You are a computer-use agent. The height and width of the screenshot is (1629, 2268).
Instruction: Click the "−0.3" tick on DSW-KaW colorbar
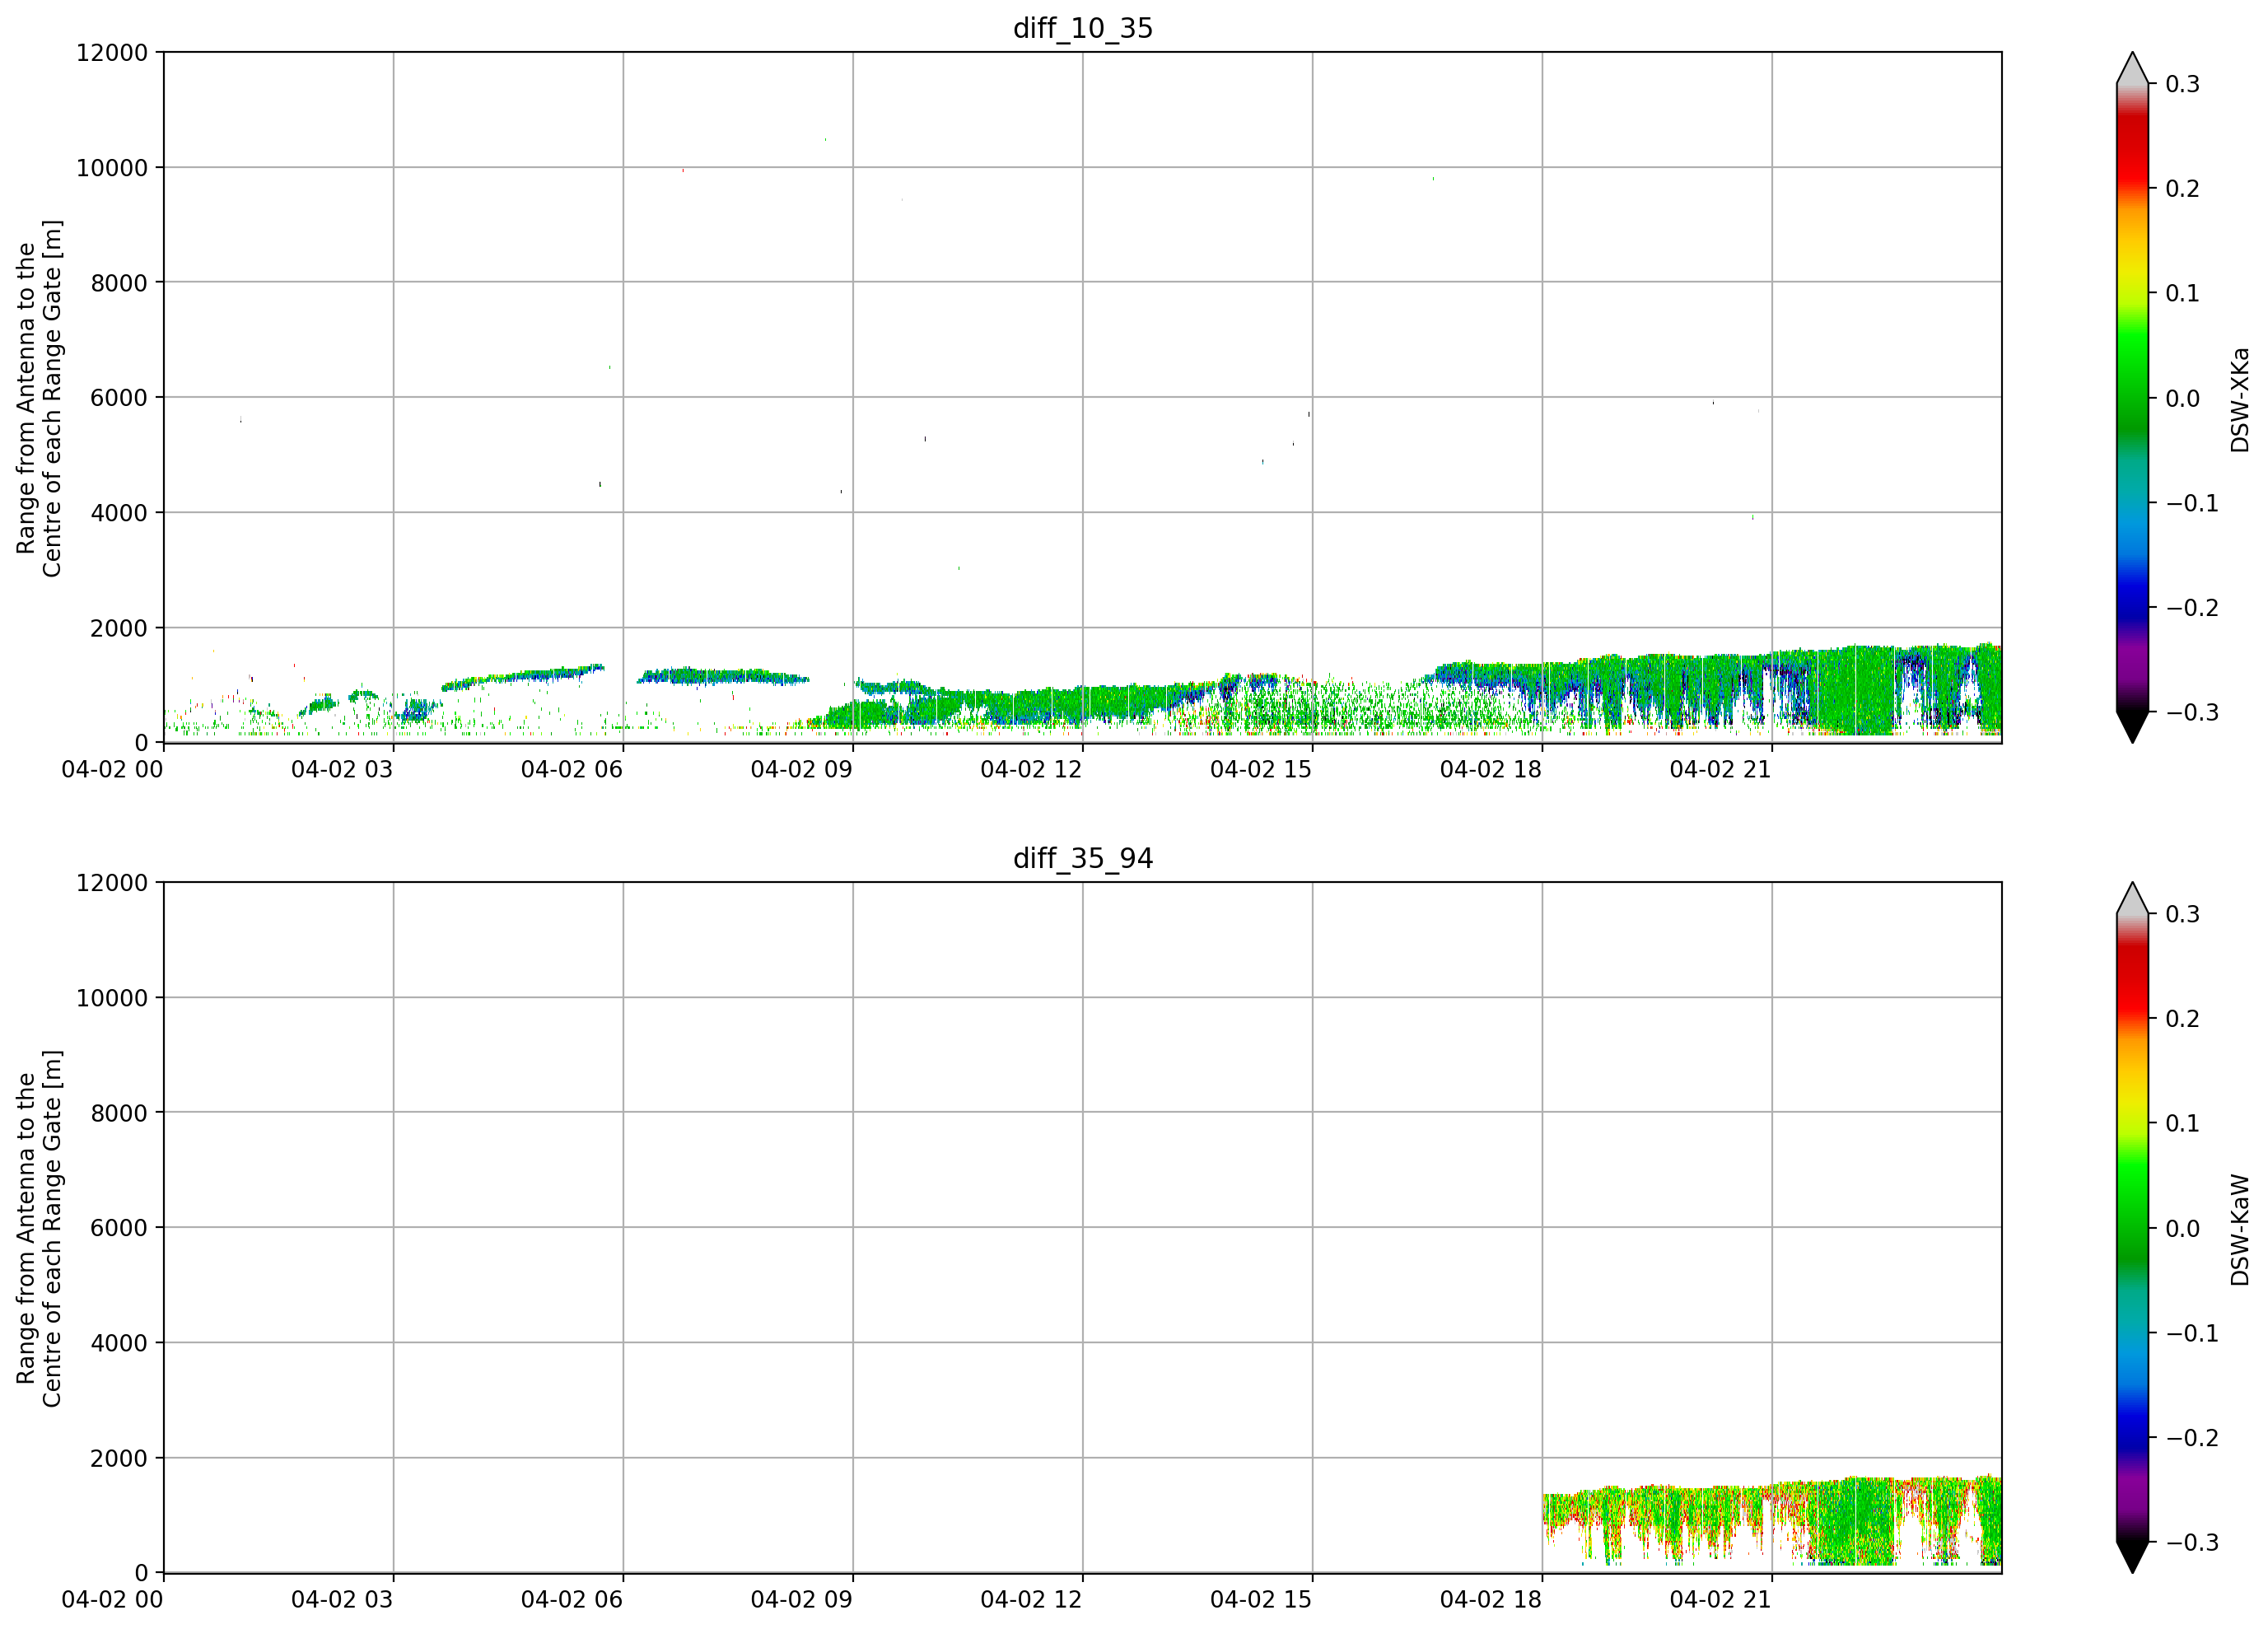[2192, 1542]
